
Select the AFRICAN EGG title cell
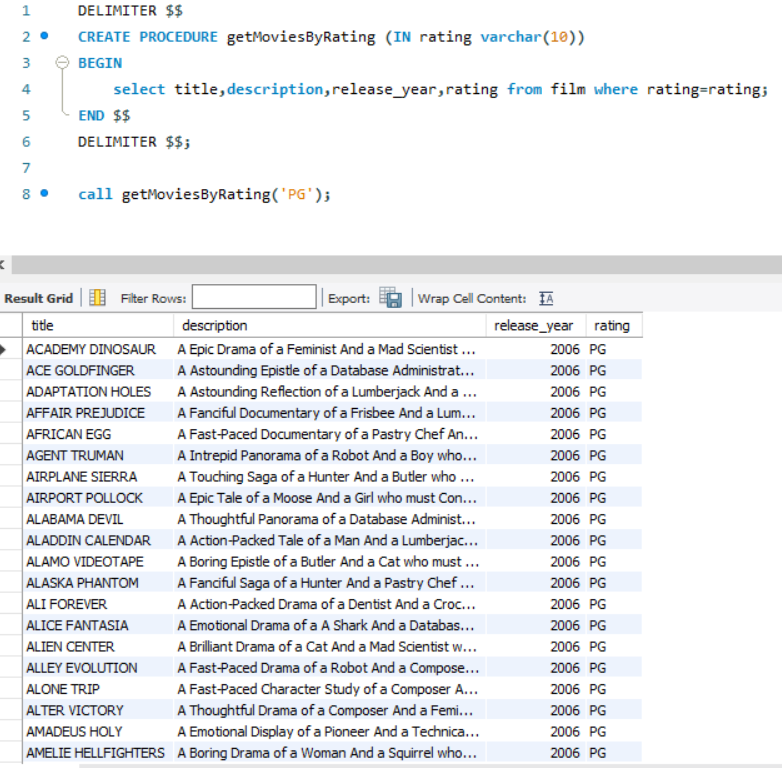coord(98,434)
